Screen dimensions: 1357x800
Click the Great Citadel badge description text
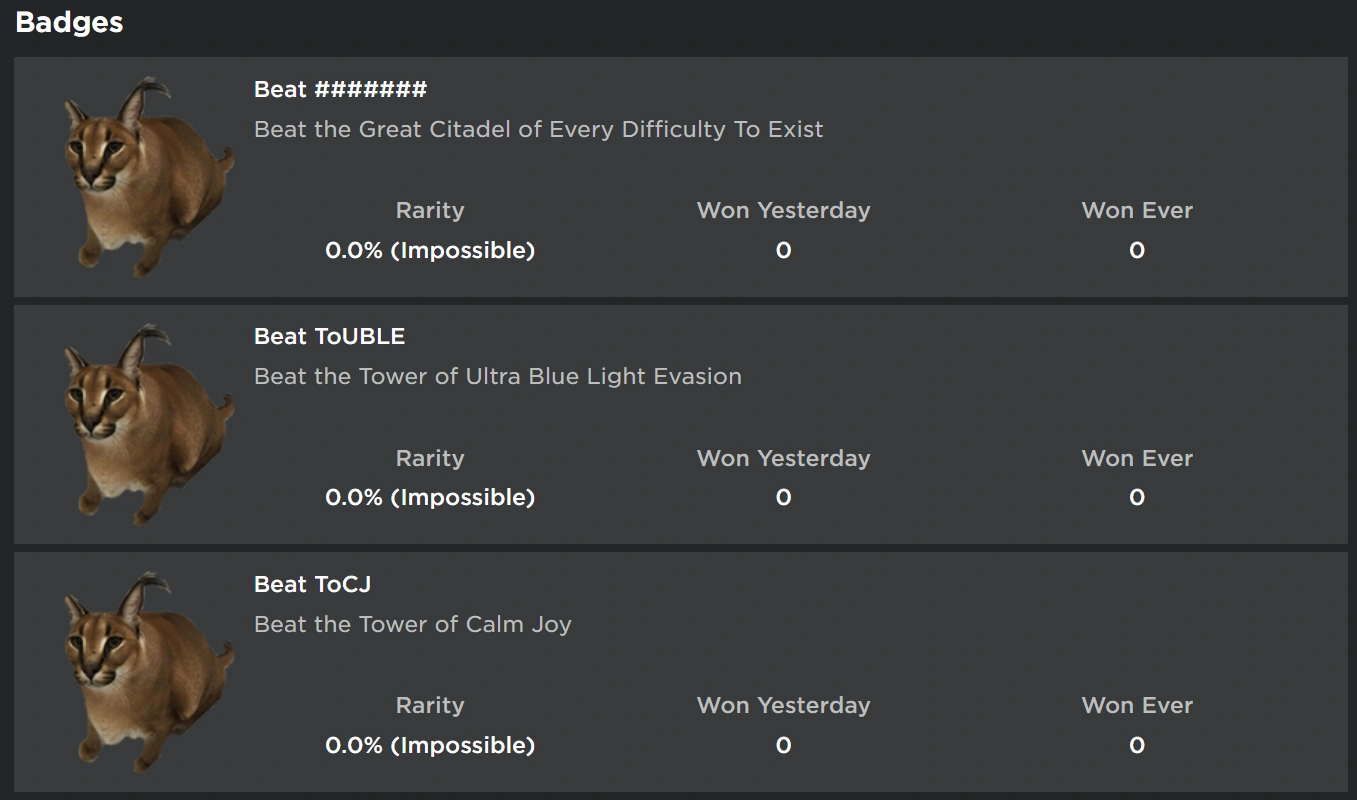pos(538,130)
